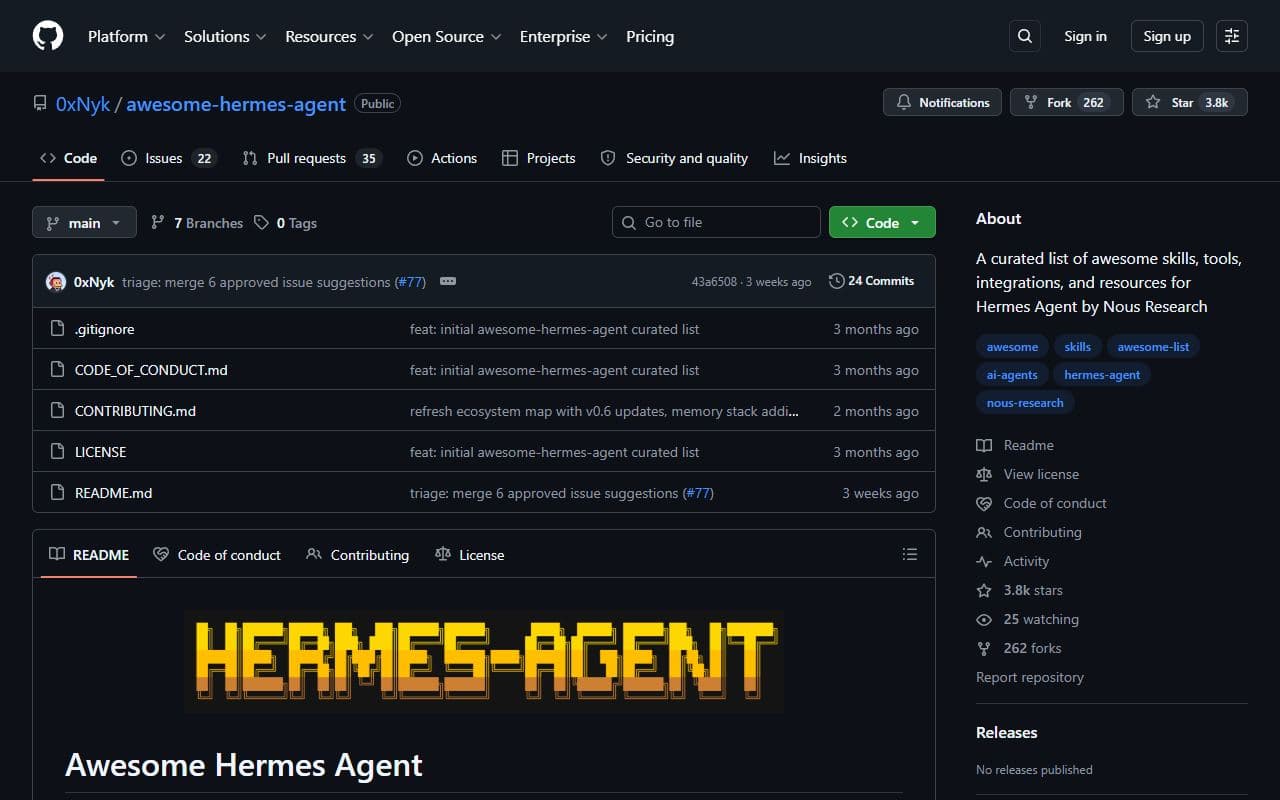Open the appearance settings icon beside Sign up
Screen dimensions: 1280x800
[1232, 36]
